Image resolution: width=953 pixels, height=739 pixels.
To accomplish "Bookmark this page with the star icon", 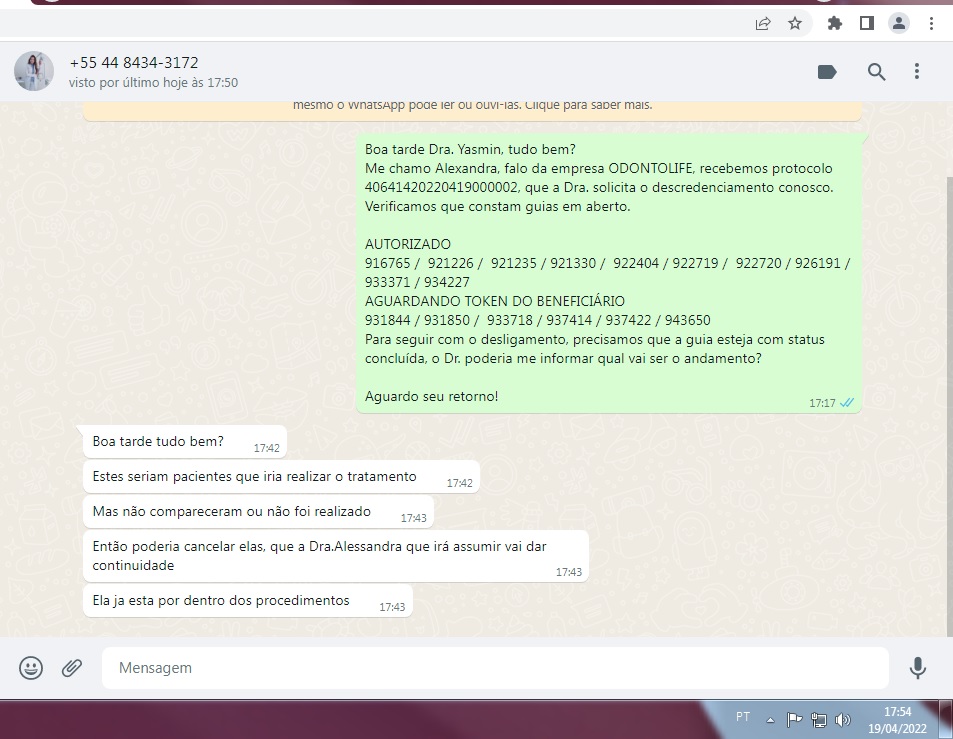I will (795, 23).
